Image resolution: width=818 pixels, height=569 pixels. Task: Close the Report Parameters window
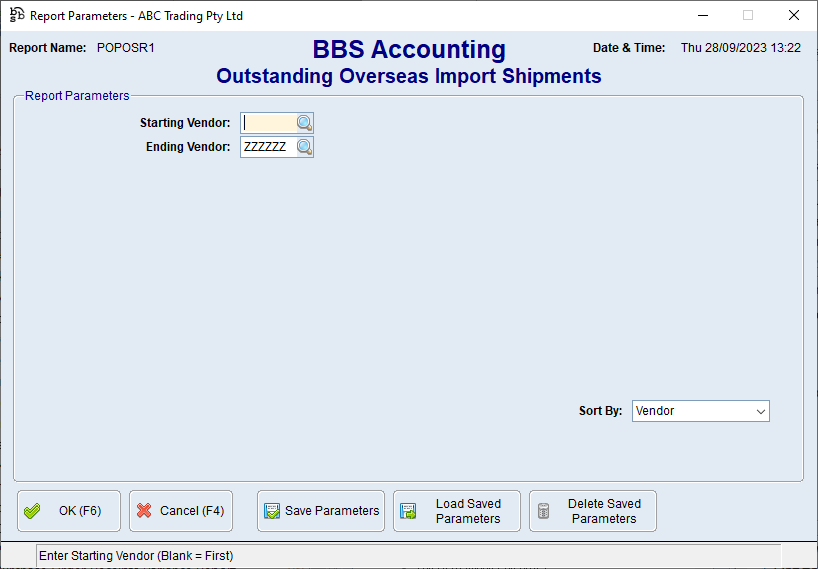[x=793, y=15]
